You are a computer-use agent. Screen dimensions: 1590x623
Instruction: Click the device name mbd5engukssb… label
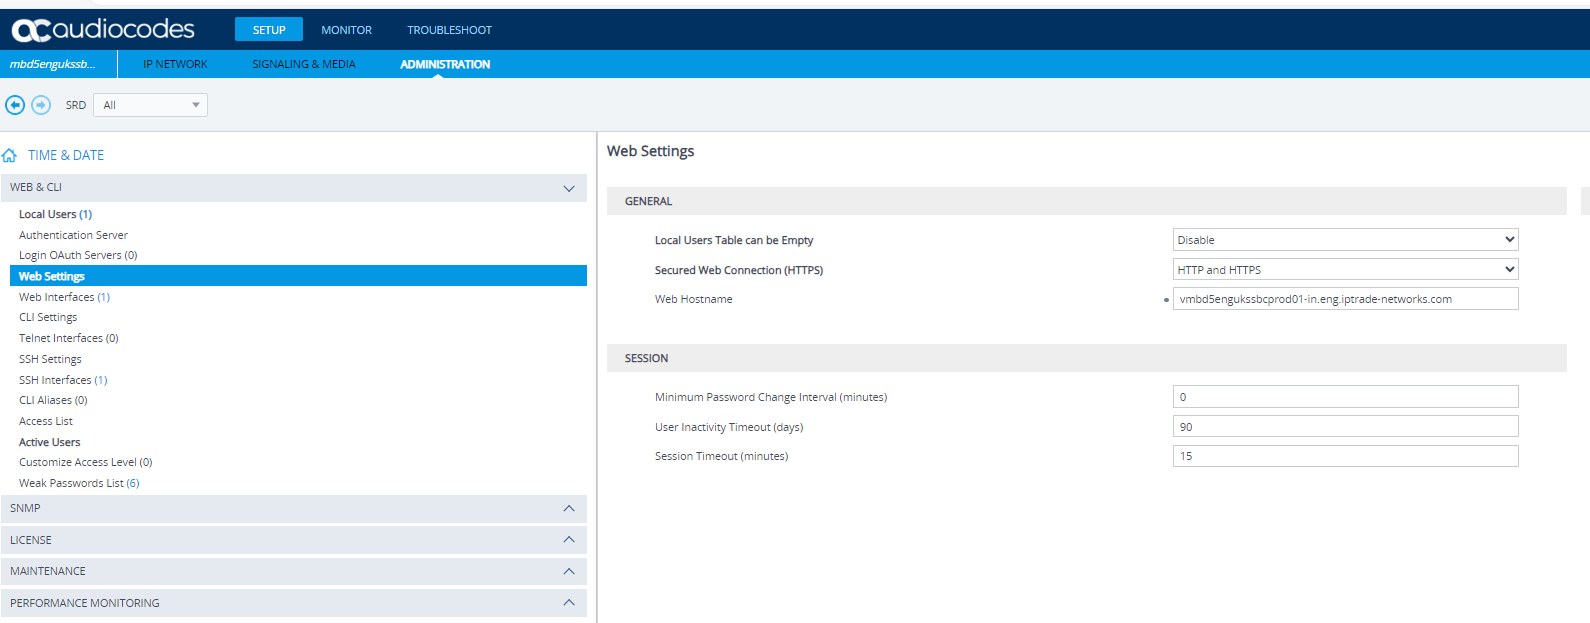click(53, 64)
